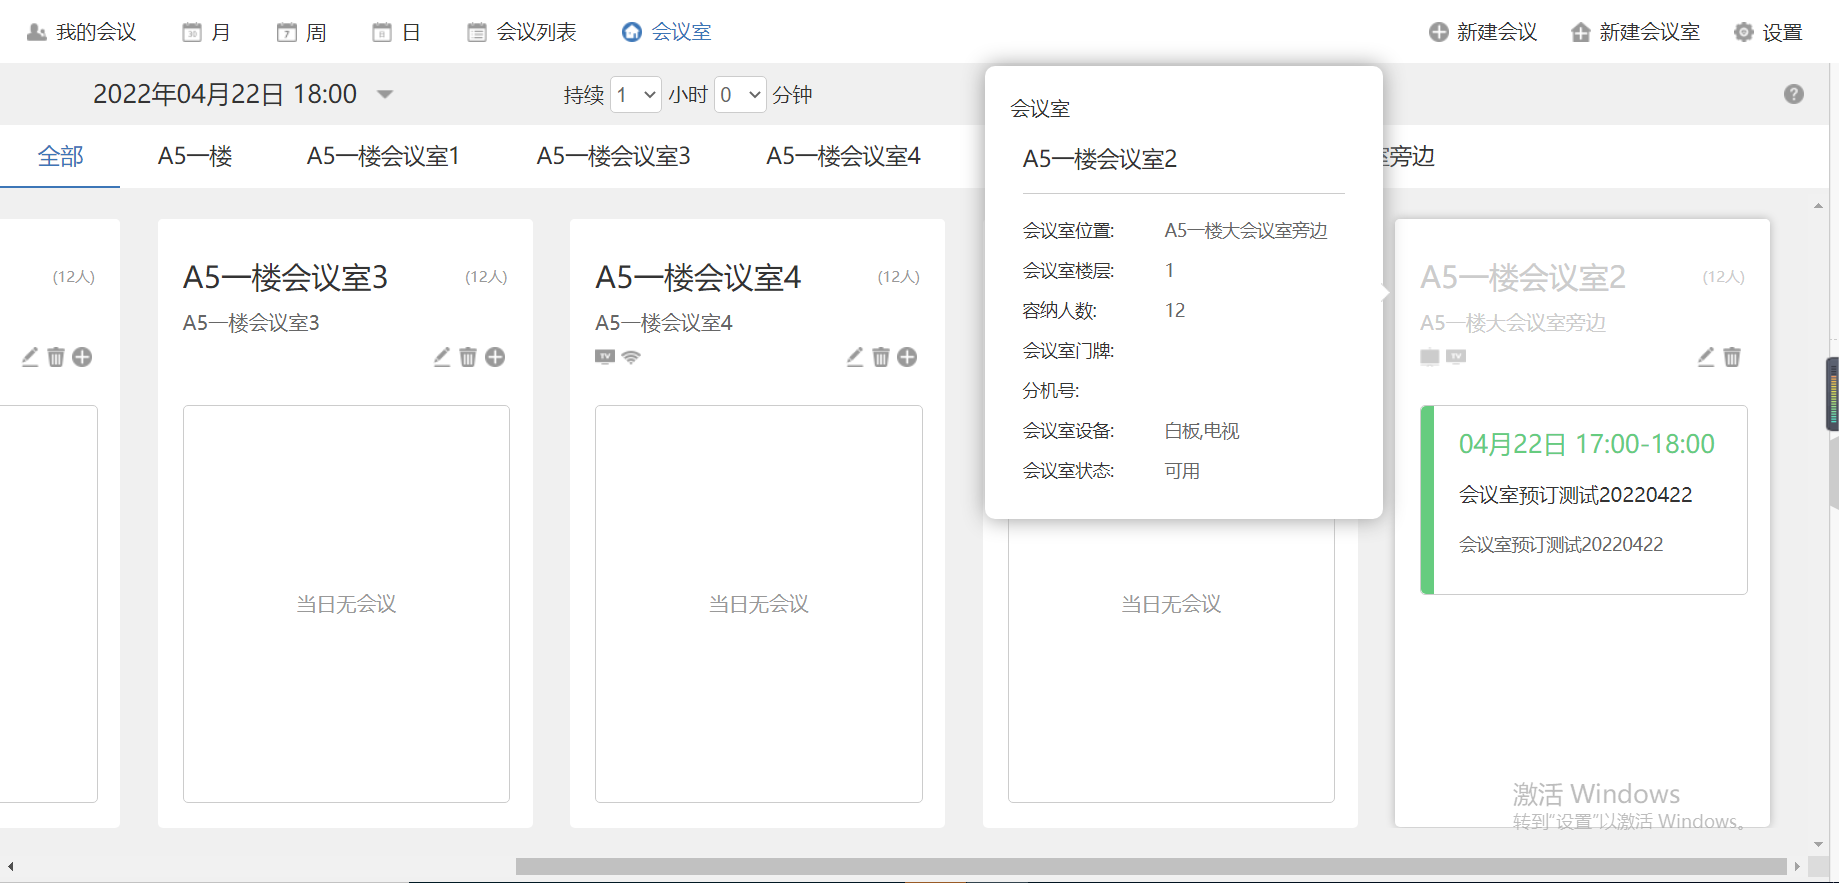Switch to the 全部 tab
The image size is (1839, 883).
coord(60,156)
